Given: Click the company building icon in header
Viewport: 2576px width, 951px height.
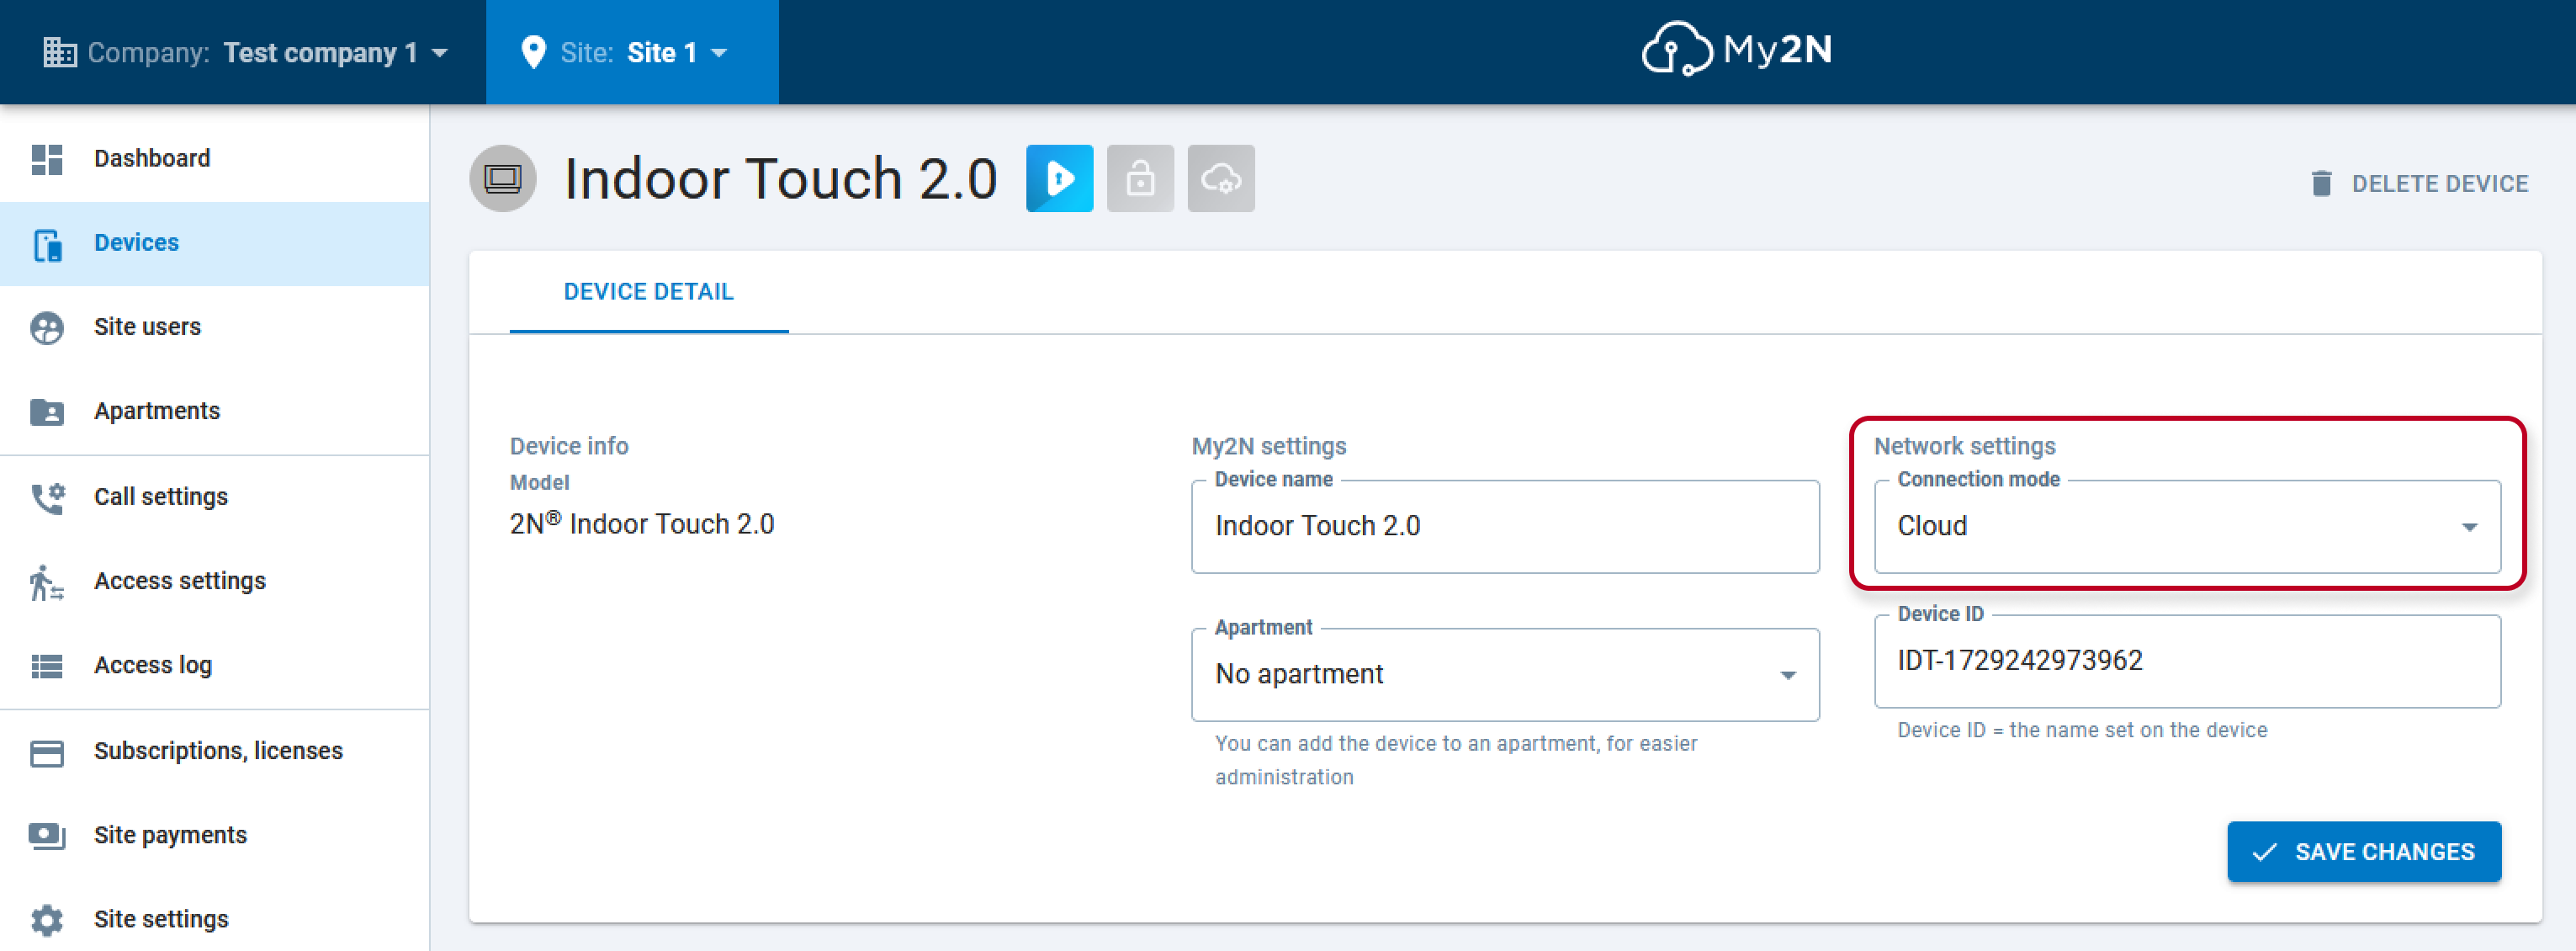Looking at the screenshot, I should (x=60, y=52).
